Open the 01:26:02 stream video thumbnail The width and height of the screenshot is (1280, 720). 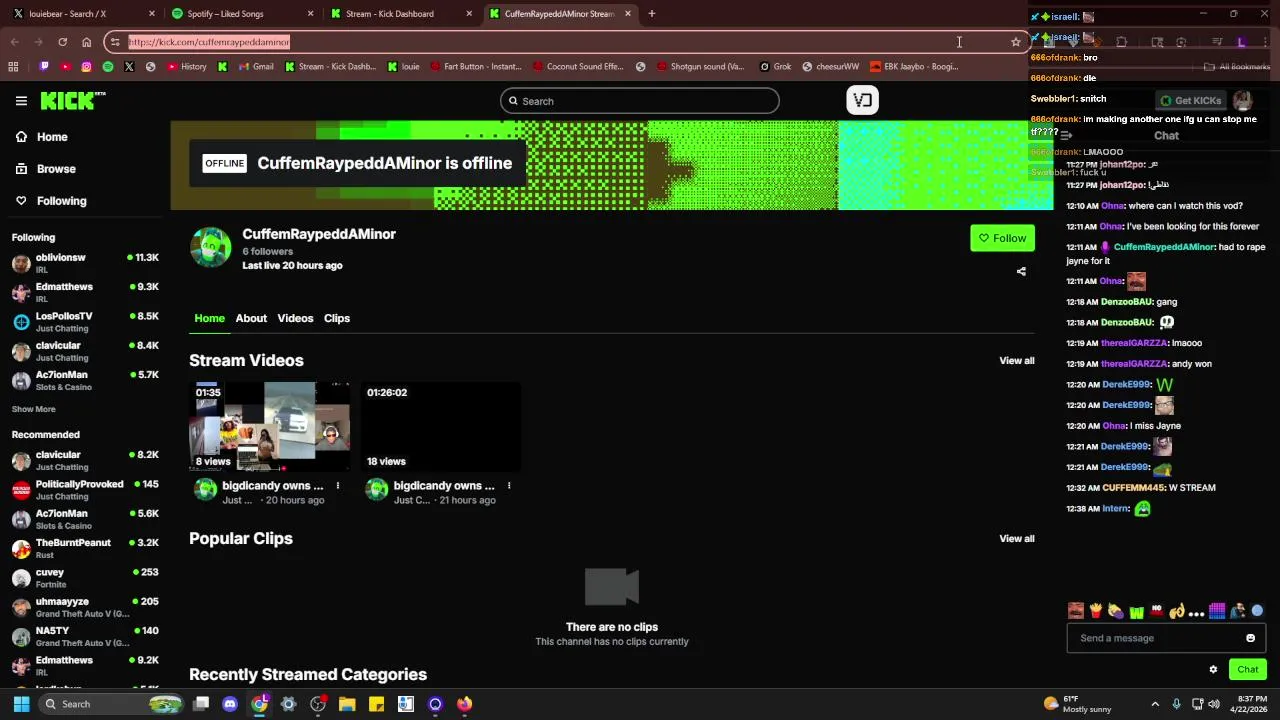point(441,427)
